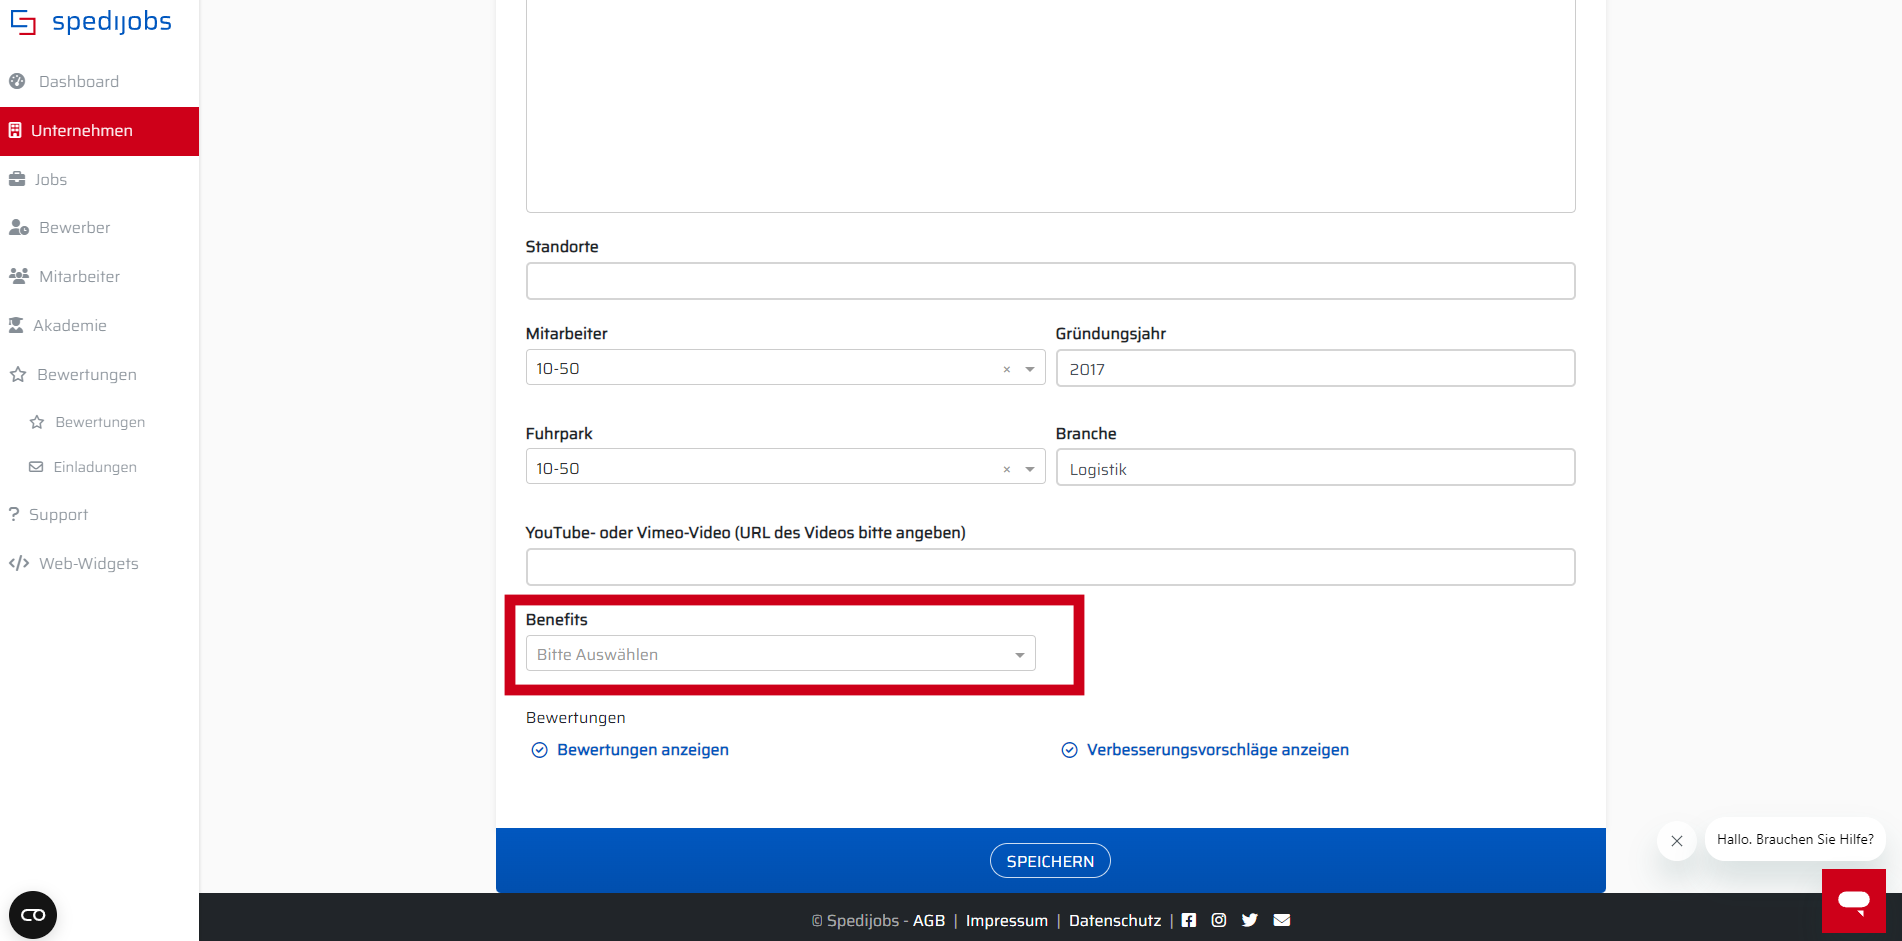
Task: Open the Dashboard menu item
Action: tap(78, 81)
